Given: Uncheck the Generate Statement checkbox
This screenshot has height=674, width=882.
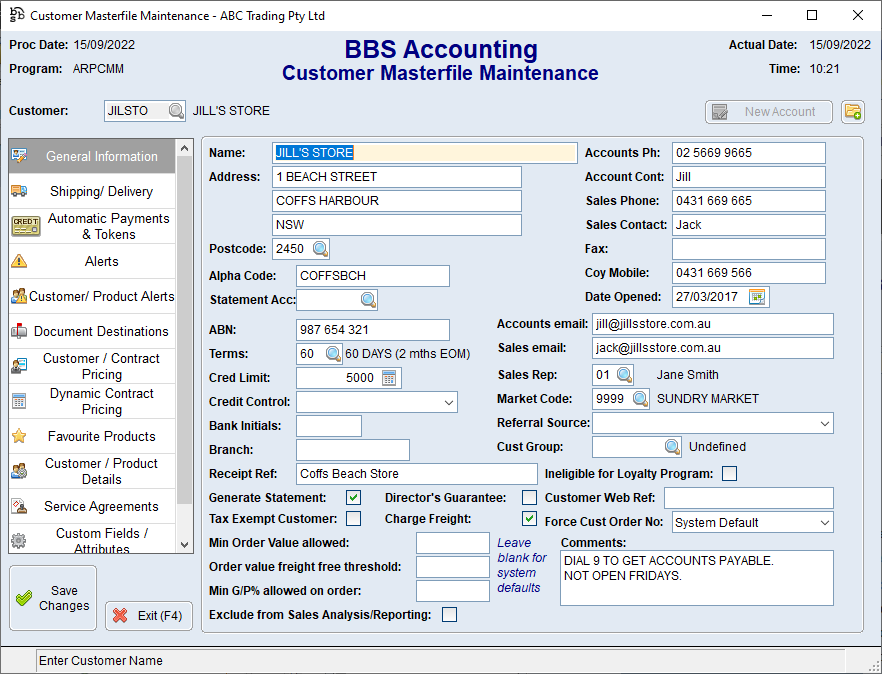Looking at the screenshot, I should click(353, 498).
